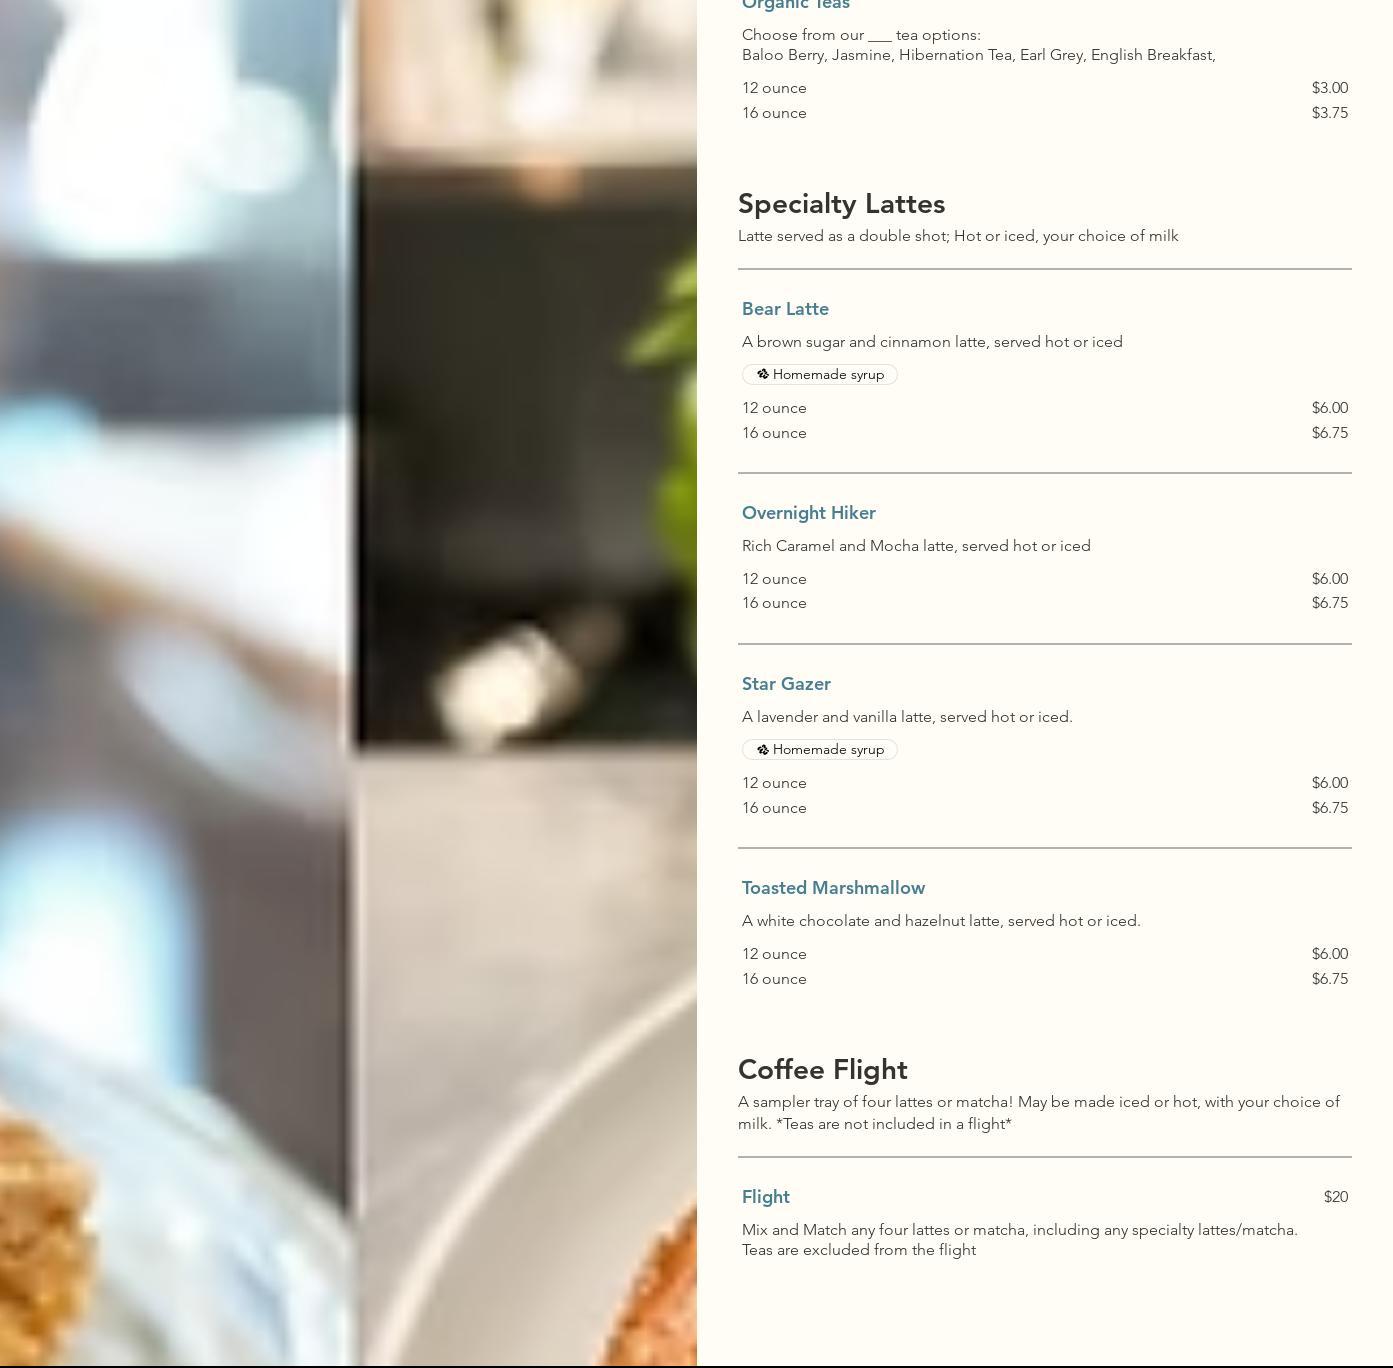The height and width of the screenshot is (1368, 1393).
Task: Open the Star Gazer menu item
Action: point(786,684)
